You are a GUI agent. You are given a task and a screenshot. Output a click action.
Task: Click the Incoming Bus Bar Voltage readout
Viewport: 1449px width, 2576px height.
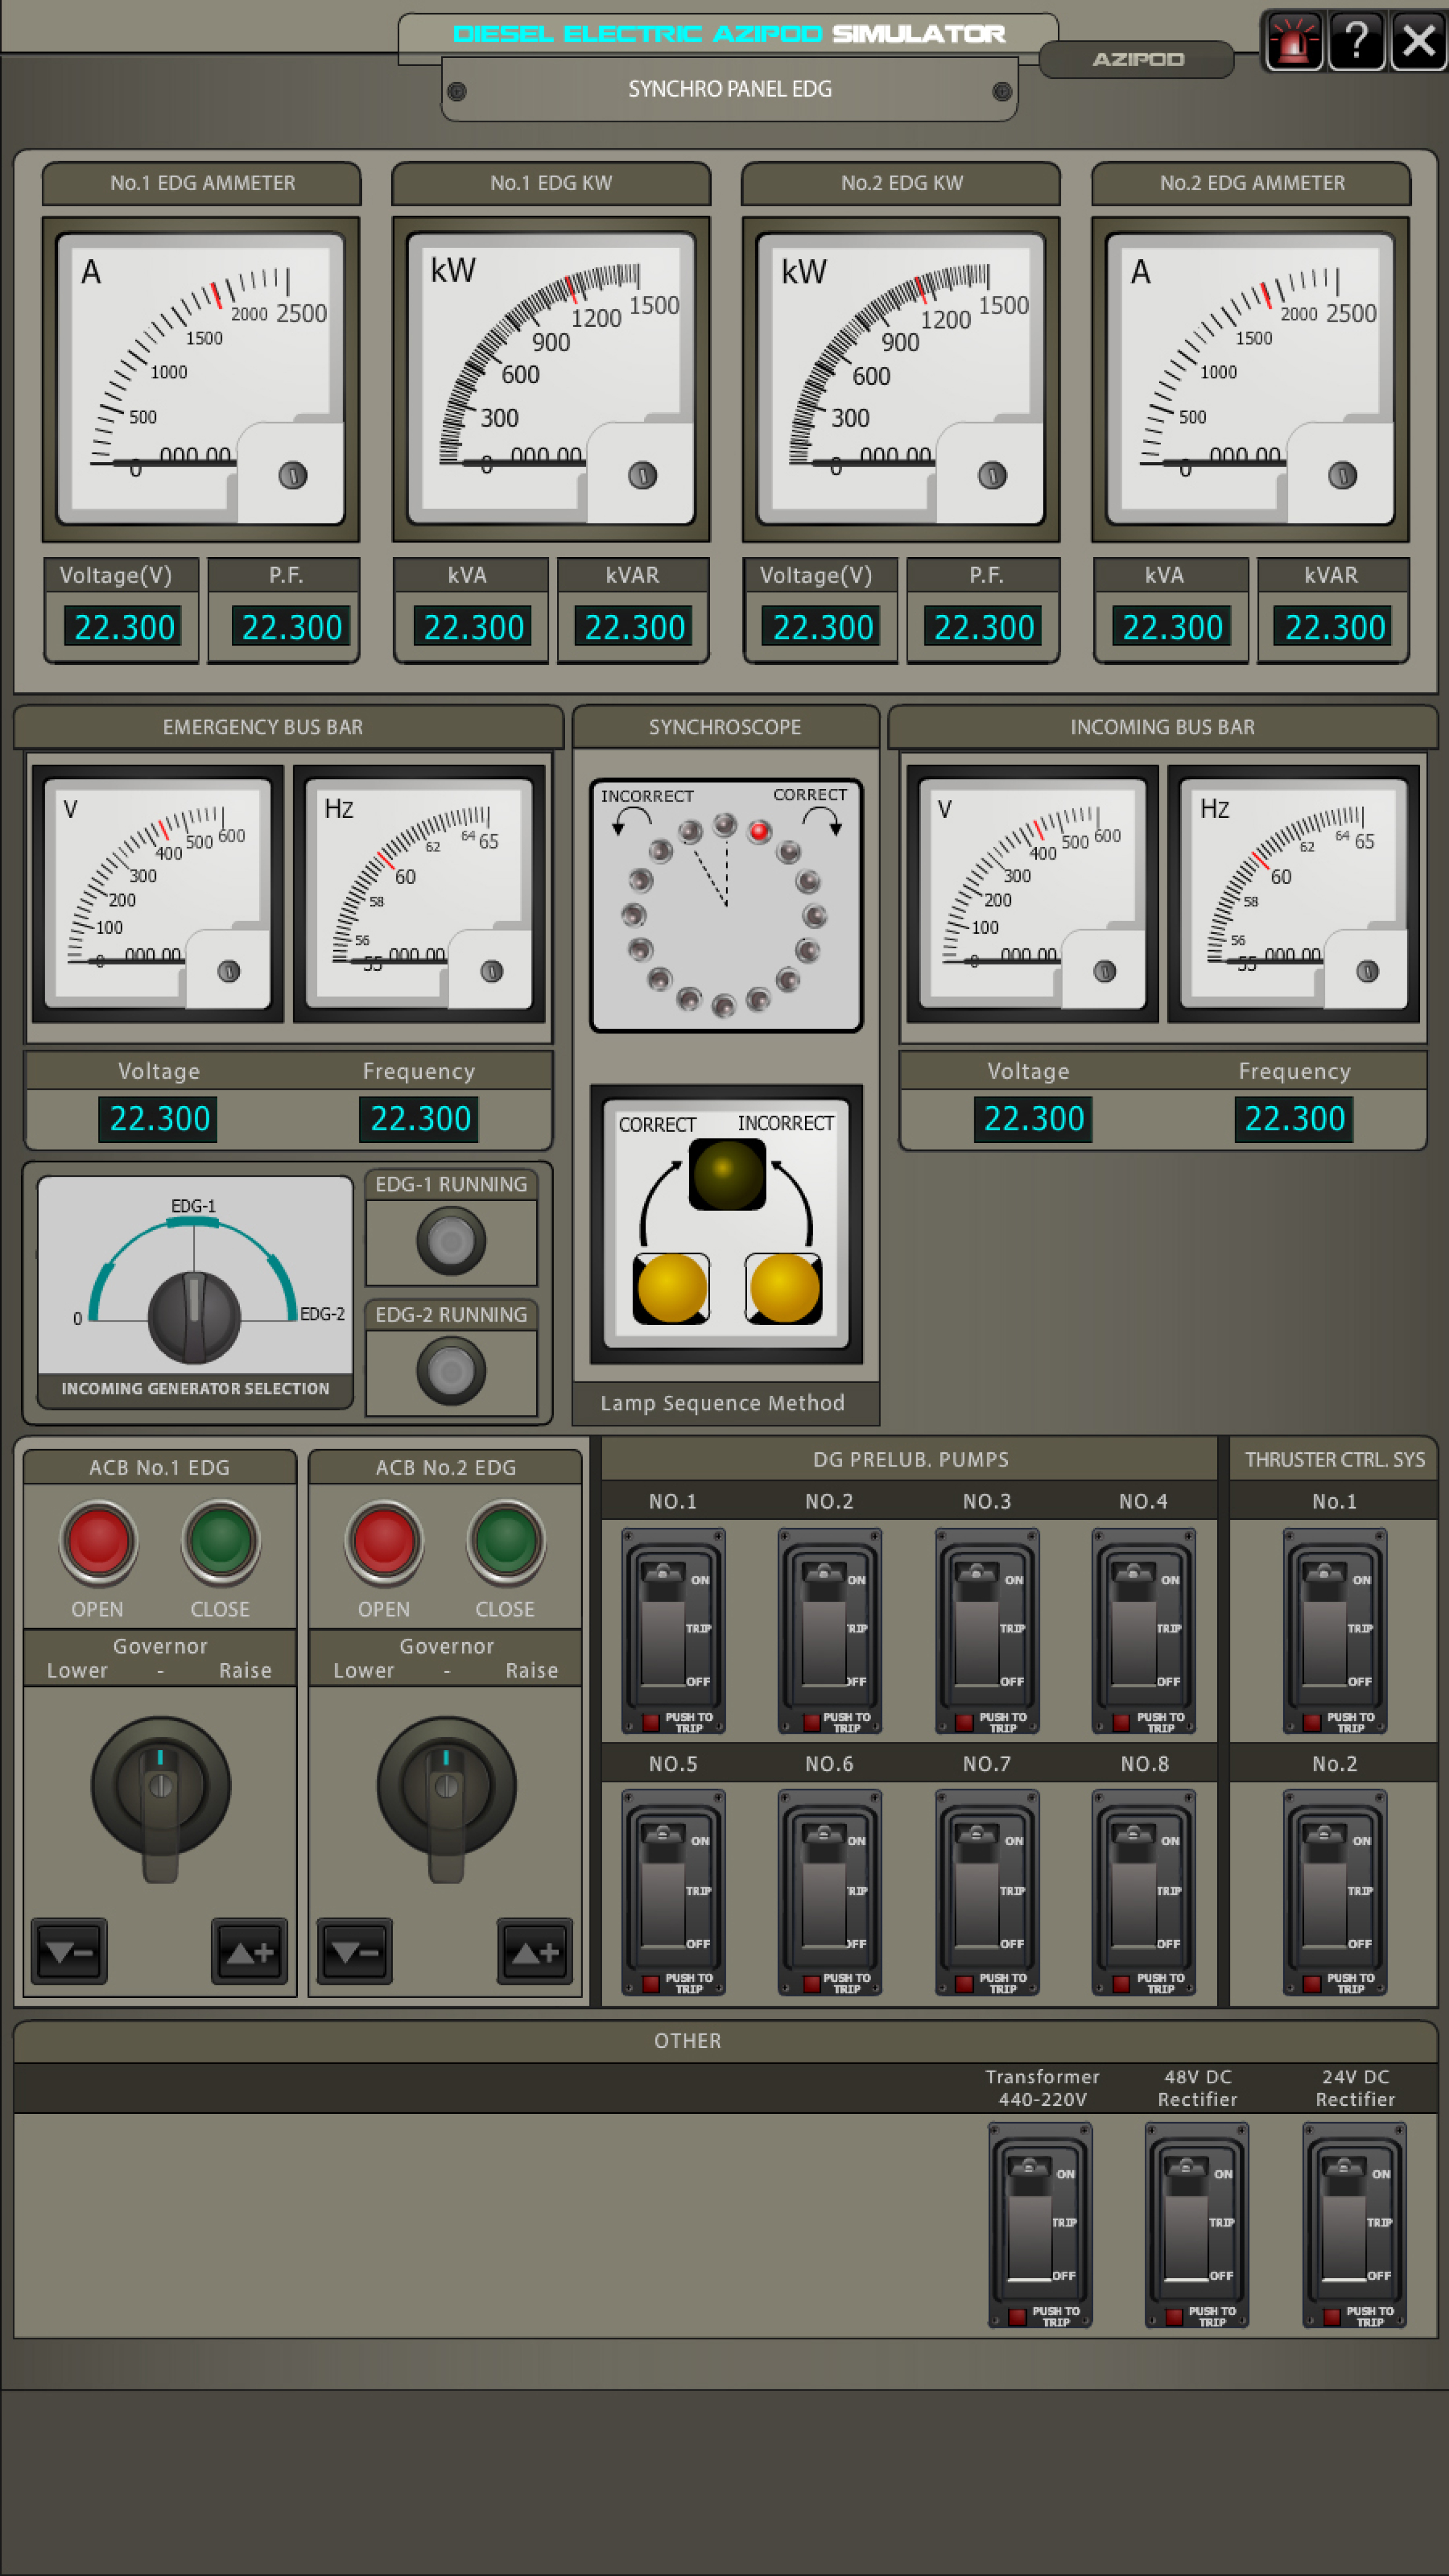[1033, 1118]
